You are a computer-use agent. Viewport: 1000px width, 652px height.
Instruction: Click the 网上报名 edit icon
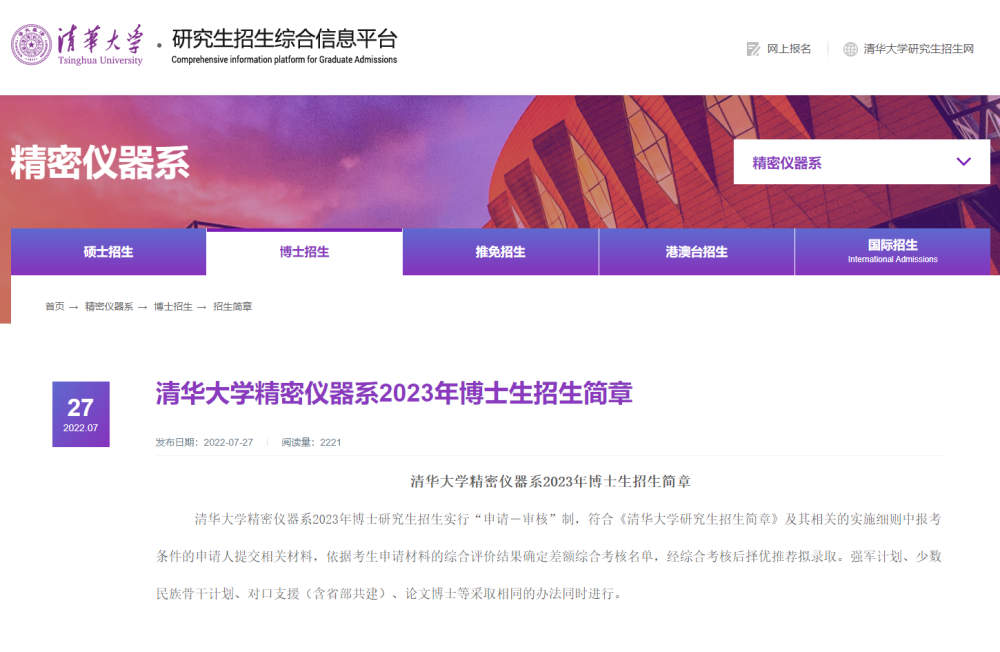(x=753, y=49)
